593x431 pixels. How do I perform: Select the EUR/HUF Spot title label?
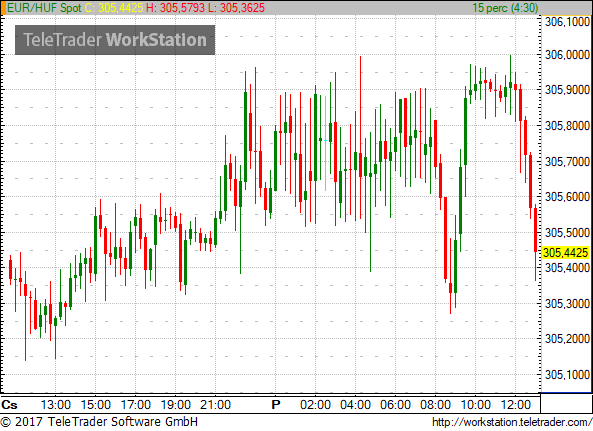(x=44, y=8)
